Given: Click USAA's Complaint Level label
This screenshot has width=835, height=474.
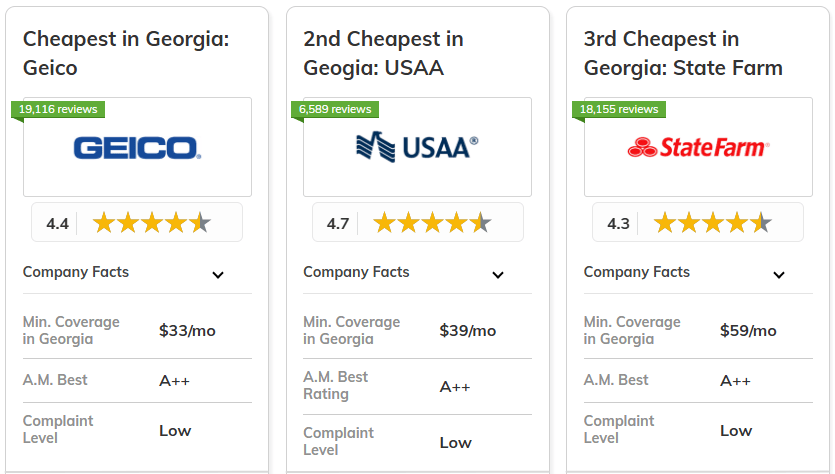Looking at the screenshot, I should tap(338, 441).
